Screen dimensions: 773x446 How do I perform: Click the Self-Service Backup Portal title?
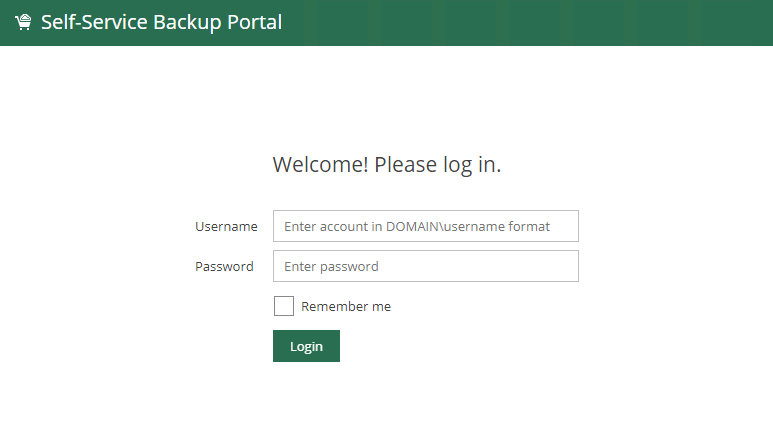[x=161, y=22]
